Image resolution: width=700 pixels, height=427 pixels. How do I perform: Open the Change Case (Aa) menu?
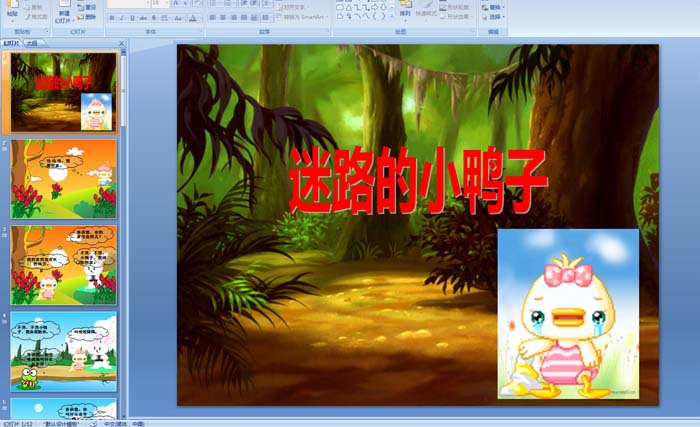[178, 18]
